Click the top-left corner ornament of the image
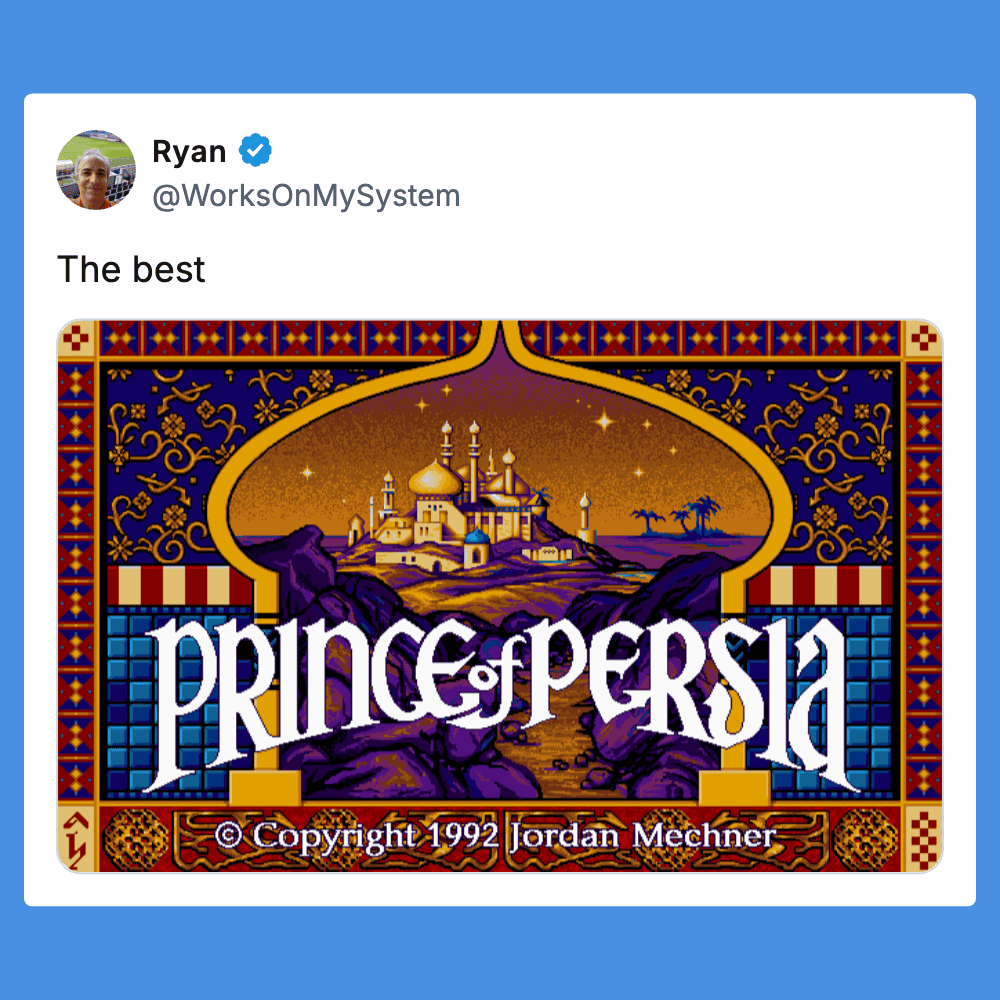 click(76, 339)
